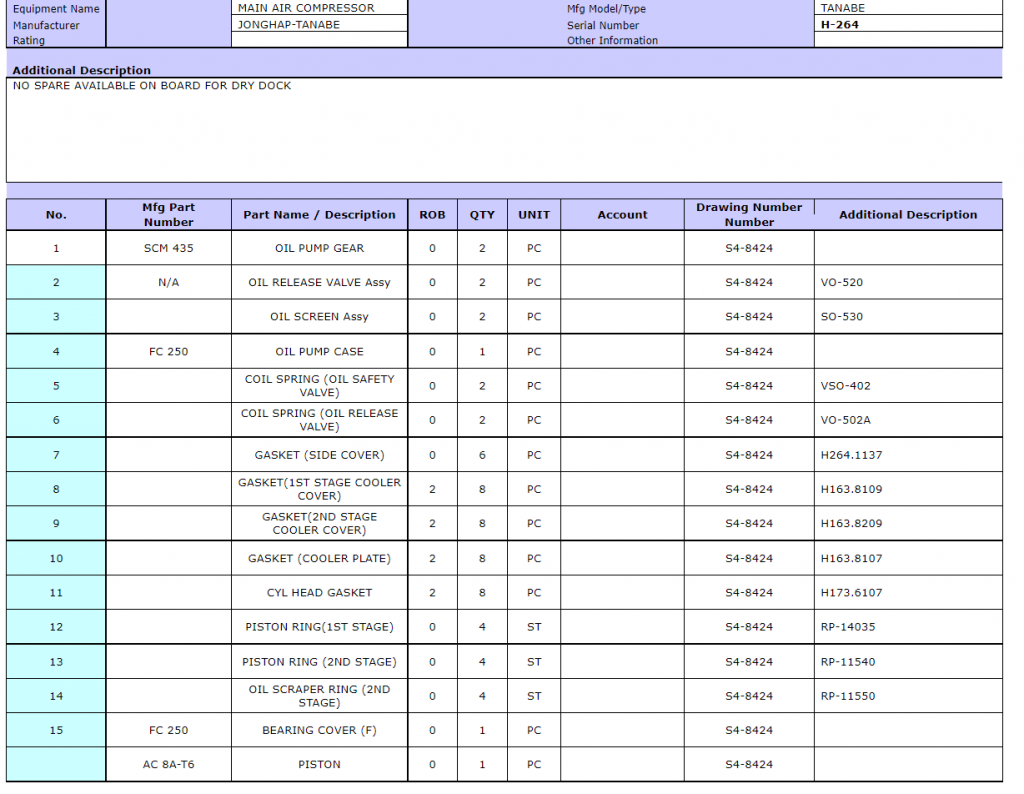Click the BEARING COVER (F) part name
Image resolution: width=1024 pixels, height=794 pixels.
319,730
